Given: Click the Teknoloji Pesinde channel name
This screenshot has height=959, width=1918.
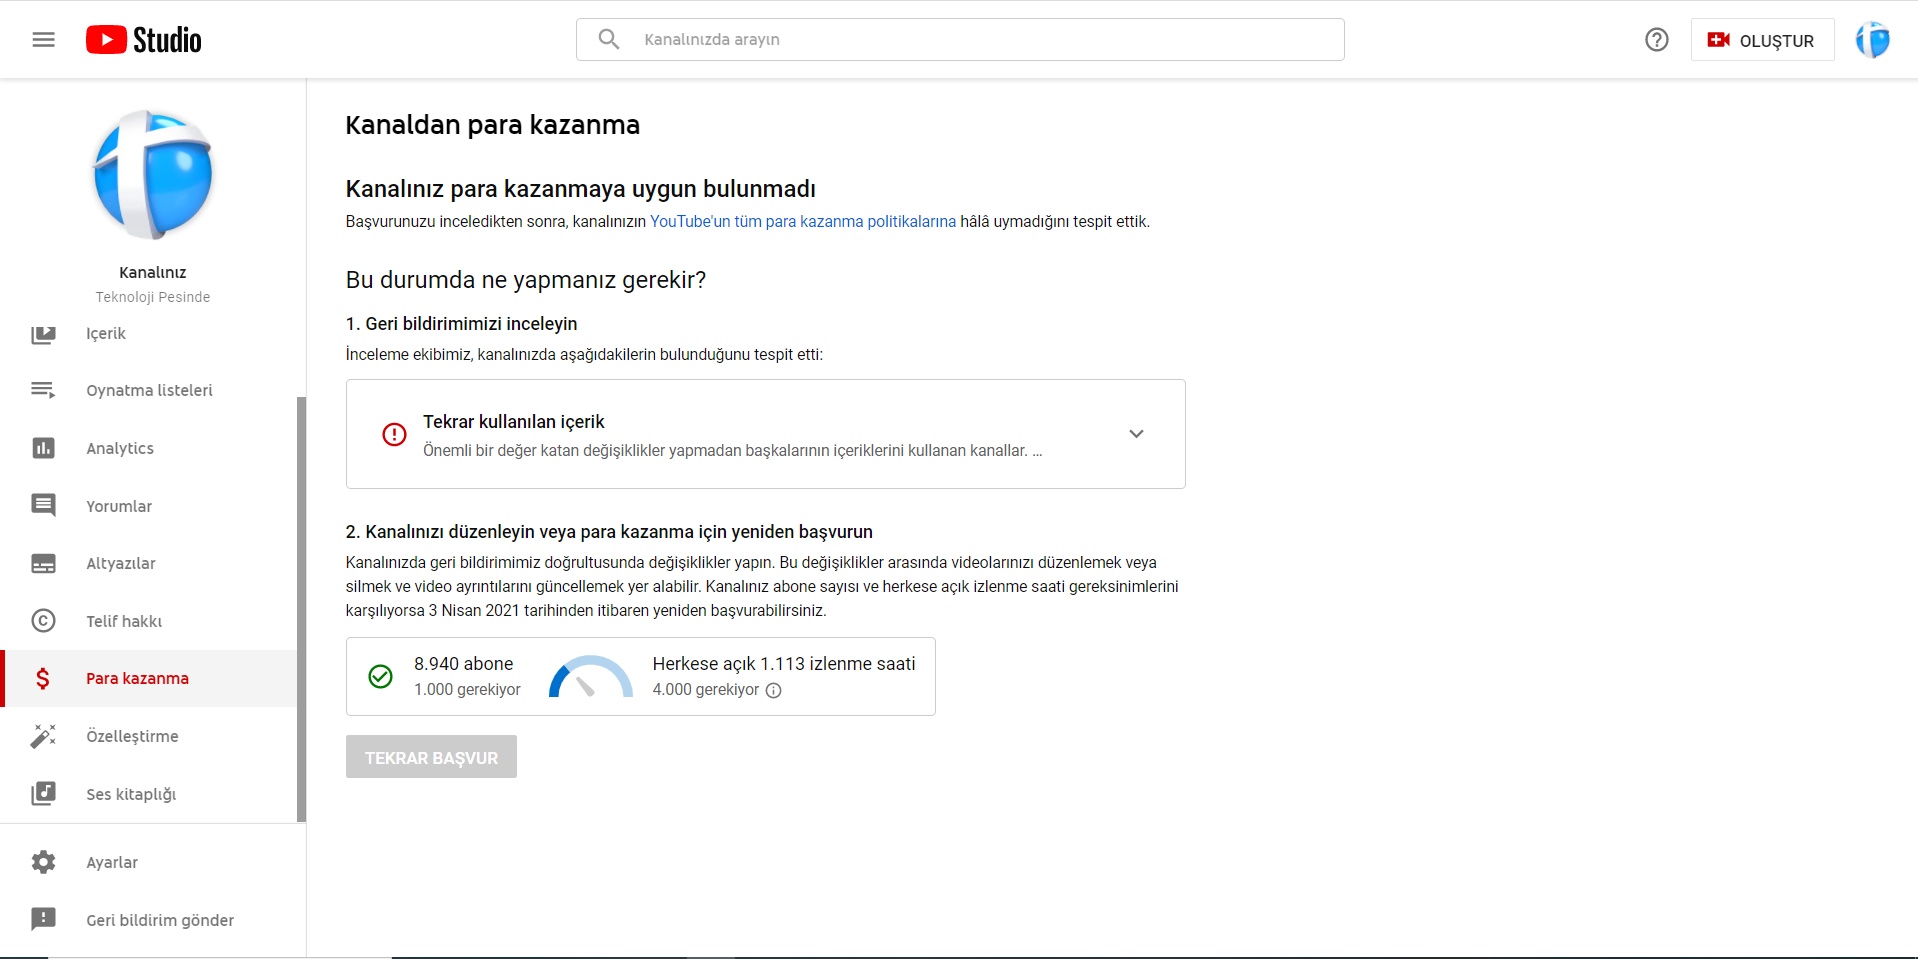Looking at the screenshot, I should 153,297.
